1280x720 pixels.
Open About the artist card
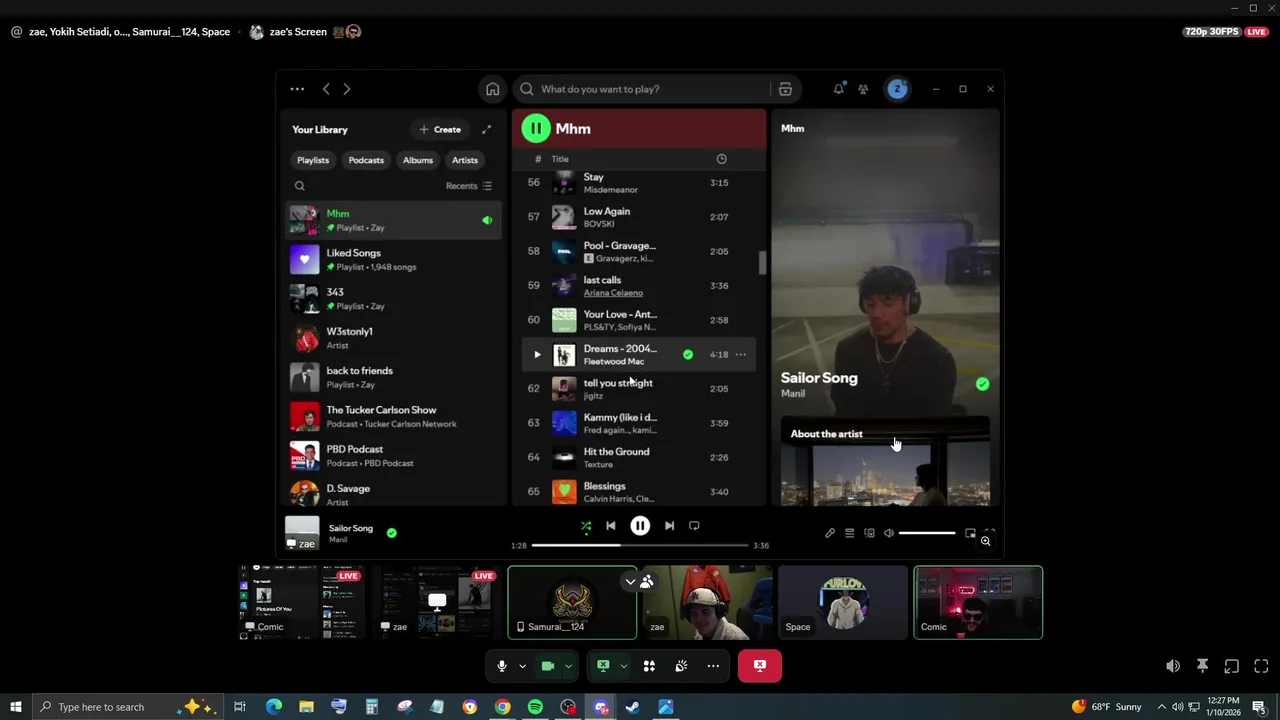pos(885,462)
